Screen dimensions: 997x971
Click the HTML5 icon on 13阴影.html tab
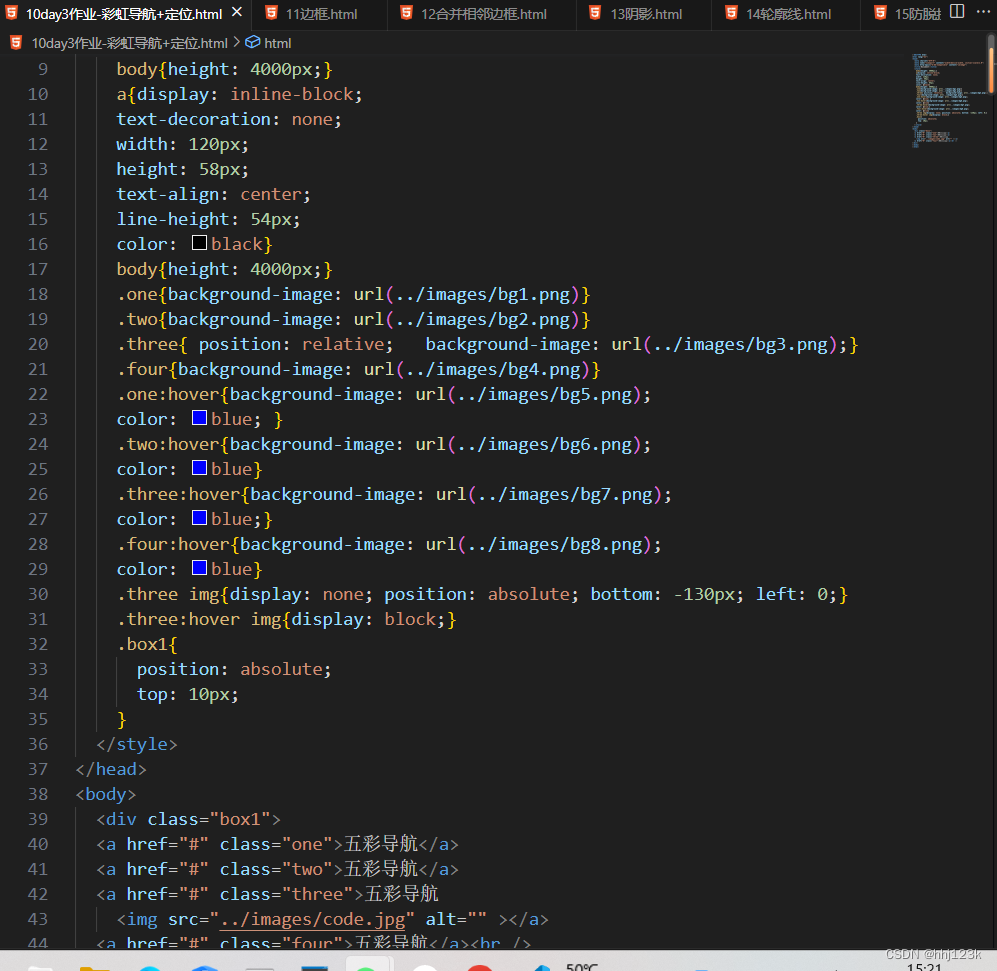click(x=596, y=13)
